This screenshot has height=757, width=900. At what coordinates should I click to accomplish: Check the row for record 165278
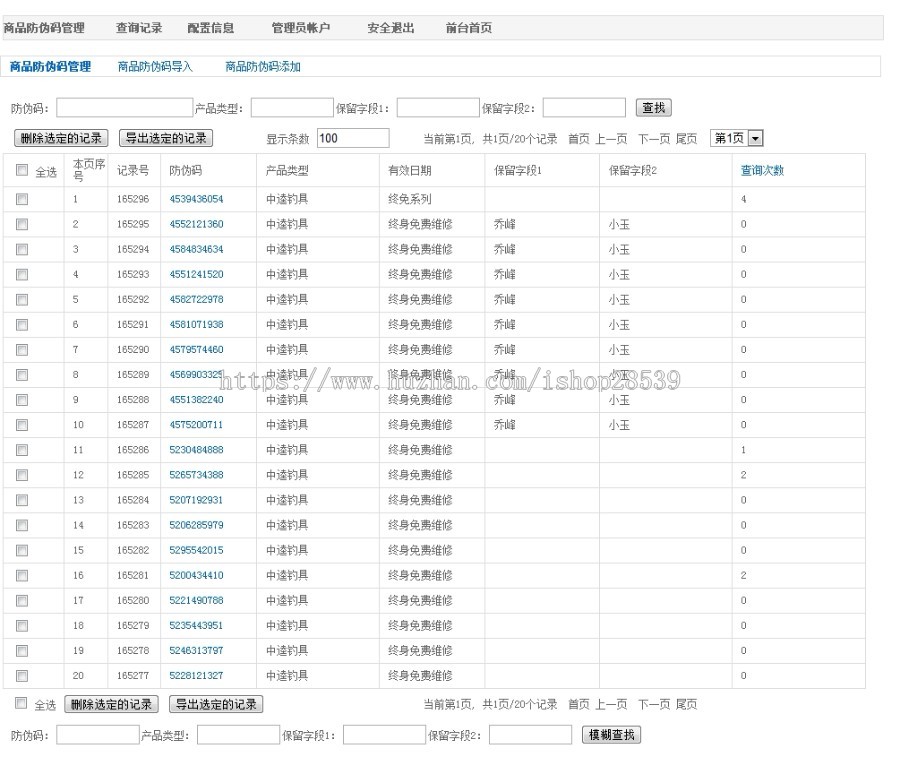point(22,651)
